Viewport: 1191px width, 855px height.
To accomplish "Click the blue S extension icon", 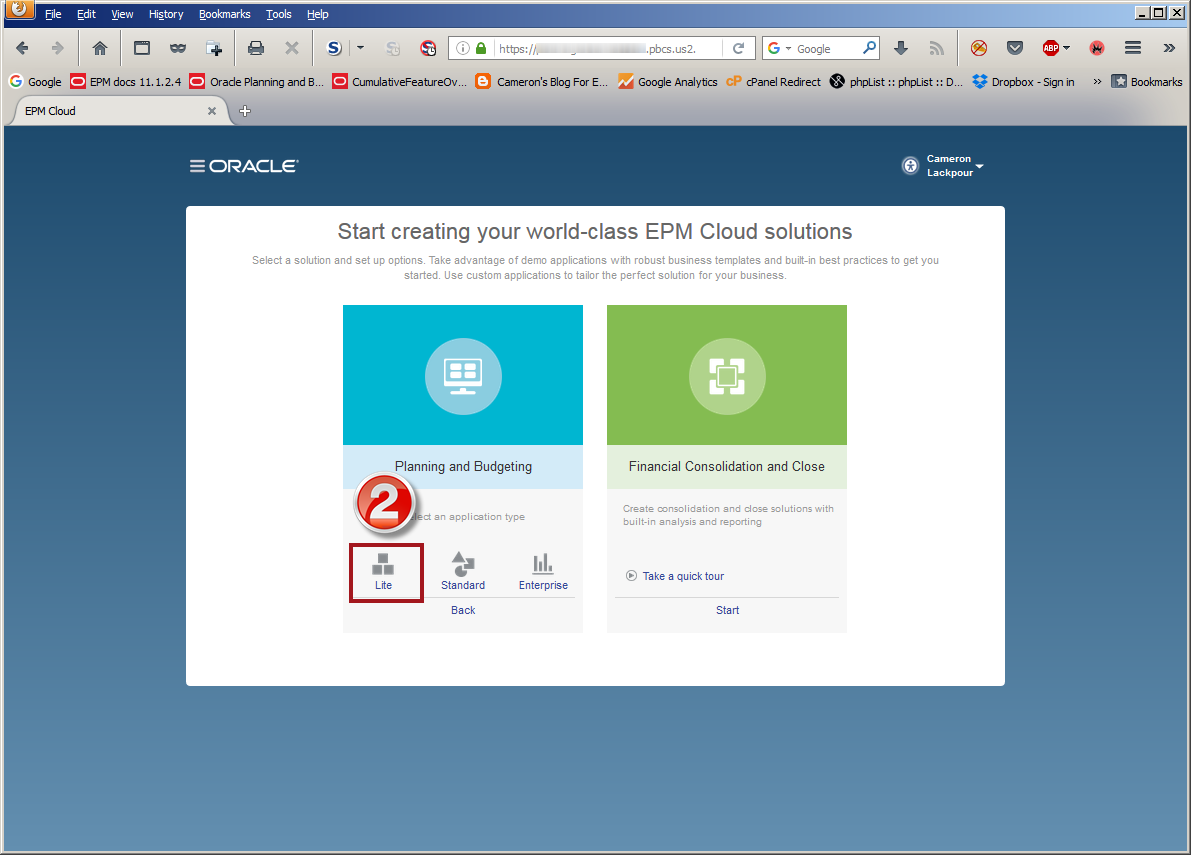I will (x=334, y=48).
